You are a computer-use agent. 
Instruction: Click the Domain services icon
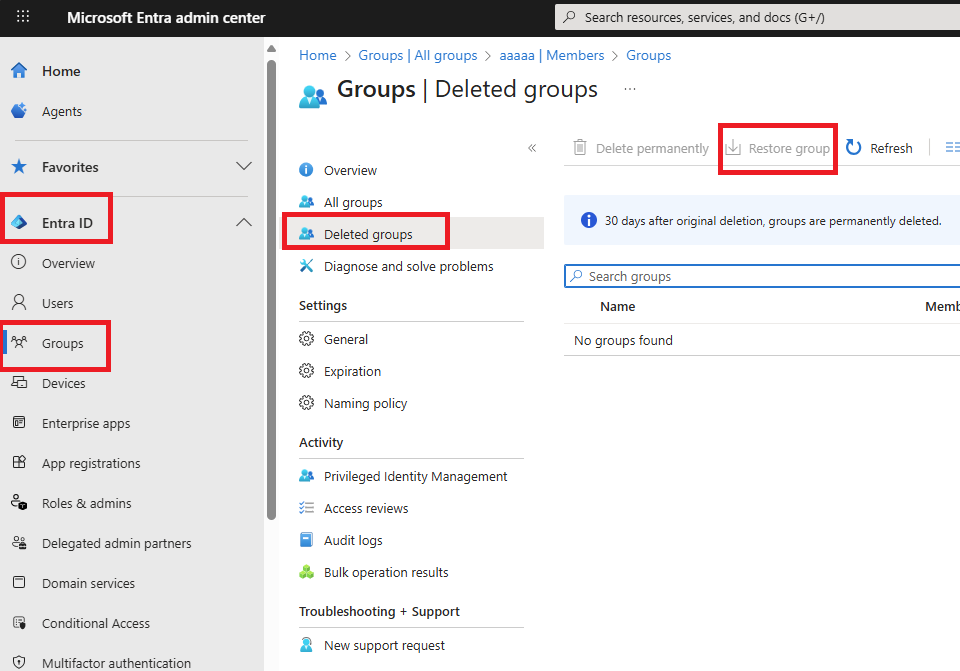19,582
